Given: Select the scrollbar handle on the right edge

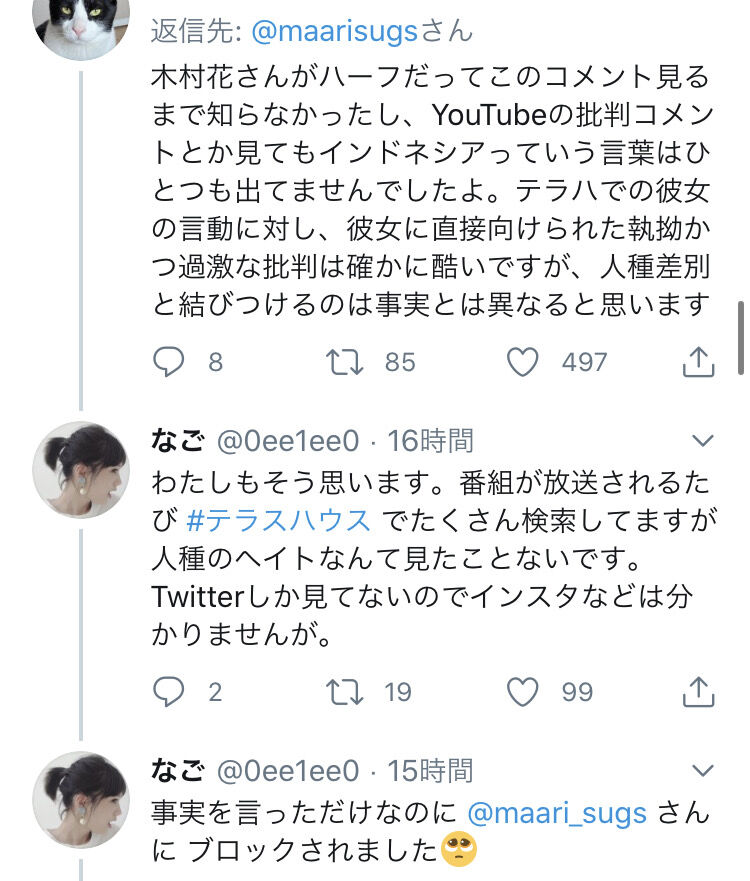Looking at the screenshot, I should 741,338.
